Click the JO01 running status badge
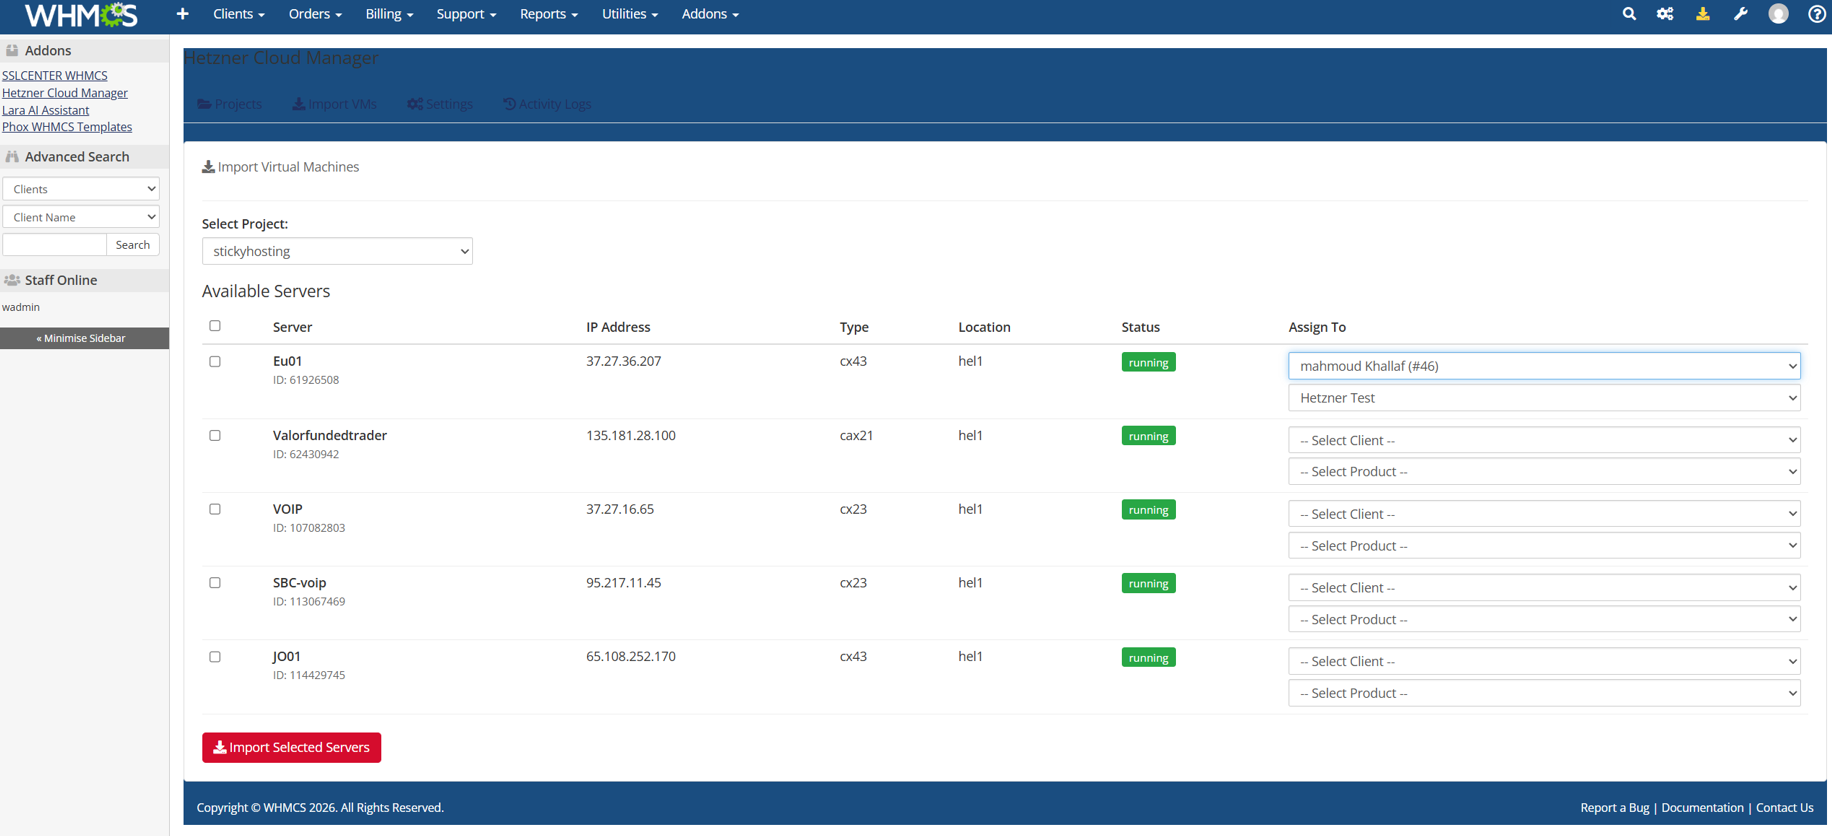Viewport: 1832px width, 836px height. tap(1148, 658)
